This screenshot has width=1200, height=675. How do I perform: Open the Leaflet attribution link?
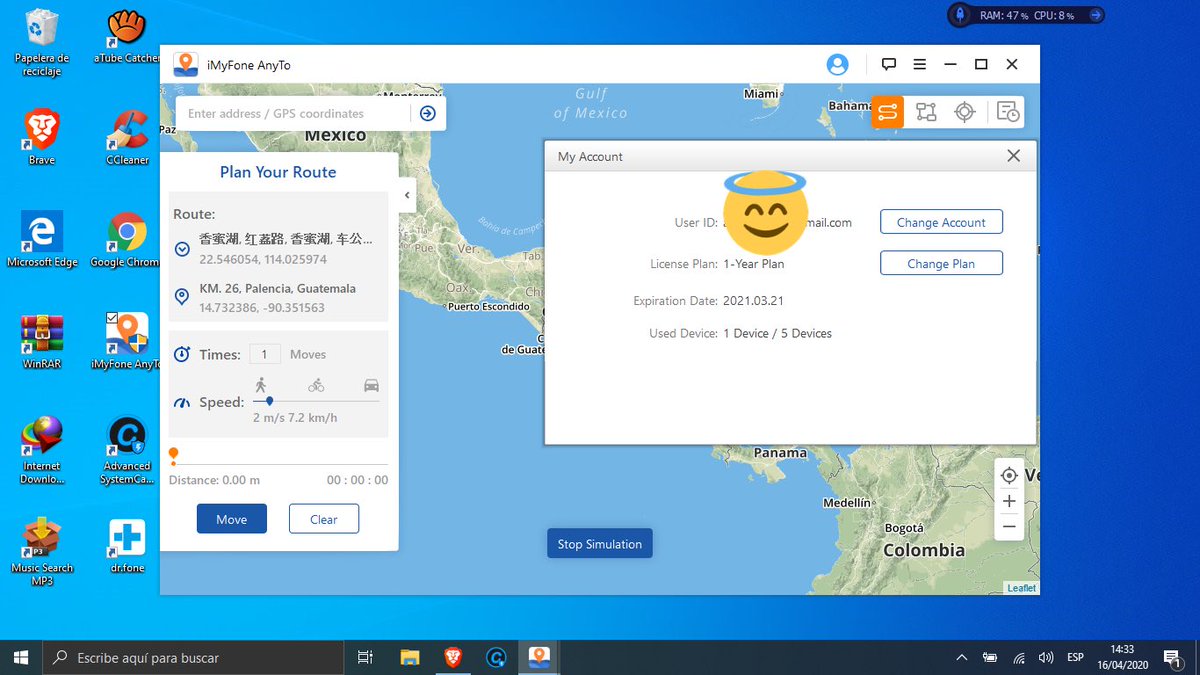pos(1022,588)
